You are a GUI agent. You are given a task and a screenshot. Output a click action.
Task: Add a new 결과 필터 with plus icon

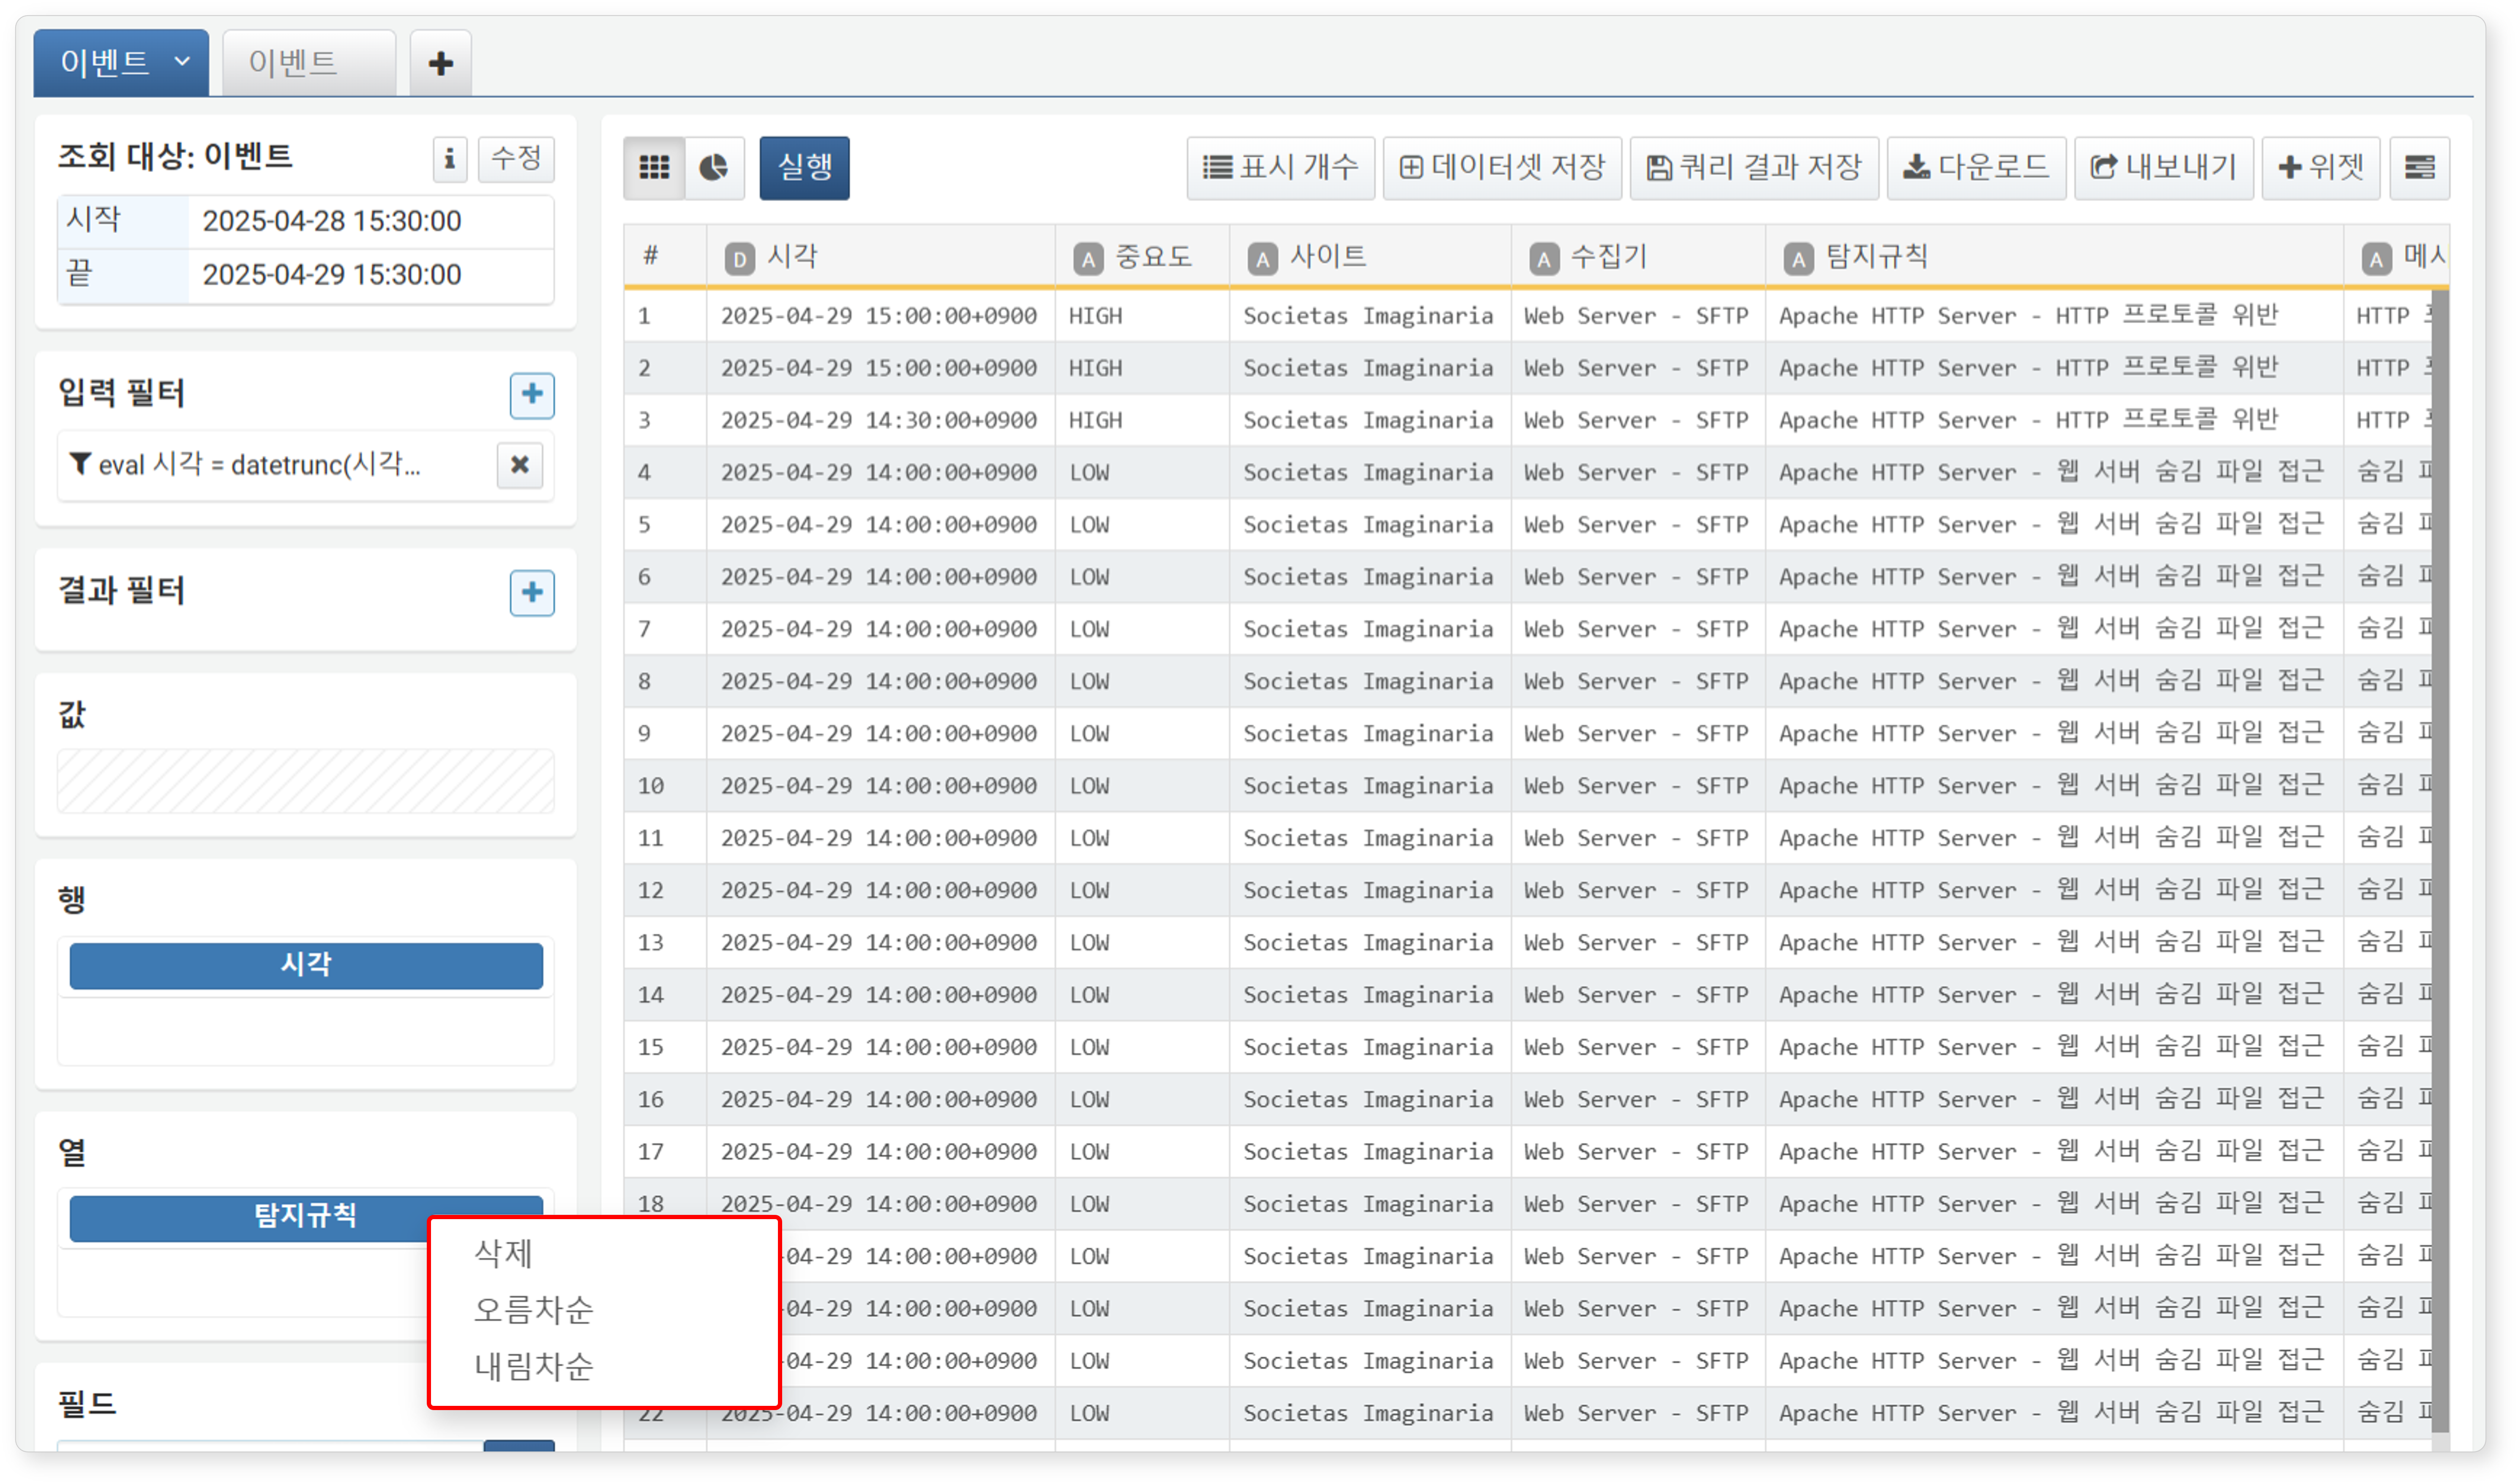click(532, 593)
